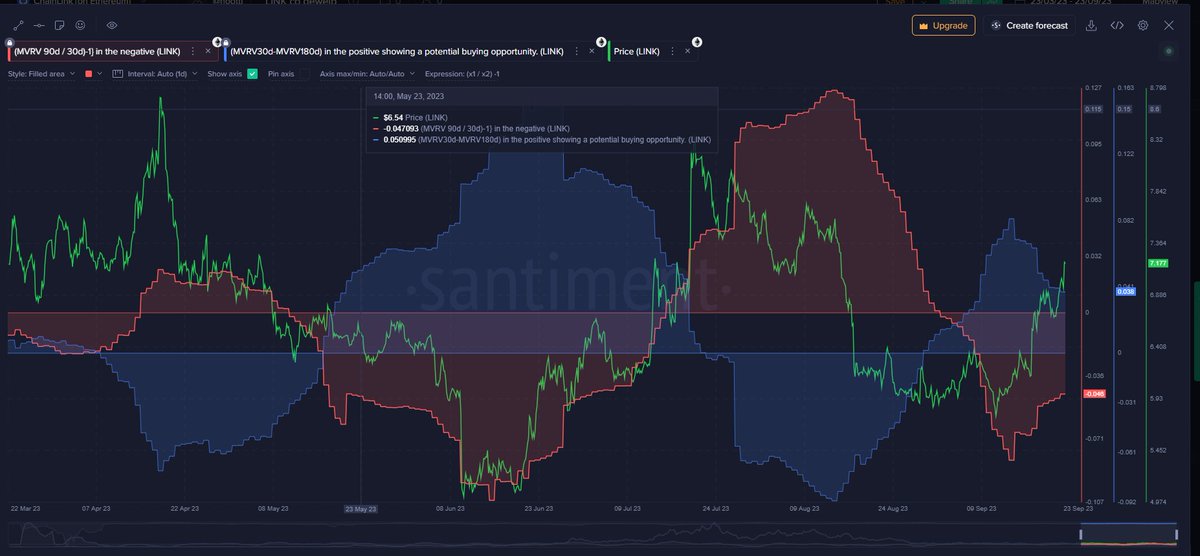Toggle the Pin axis checkbox

click(304, 74)
